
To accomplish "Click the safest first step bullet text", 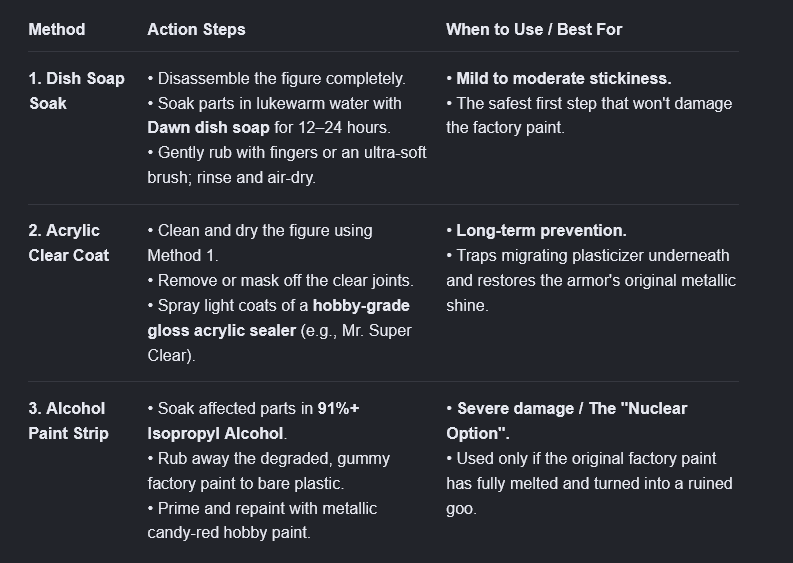I will click(589, 115).
